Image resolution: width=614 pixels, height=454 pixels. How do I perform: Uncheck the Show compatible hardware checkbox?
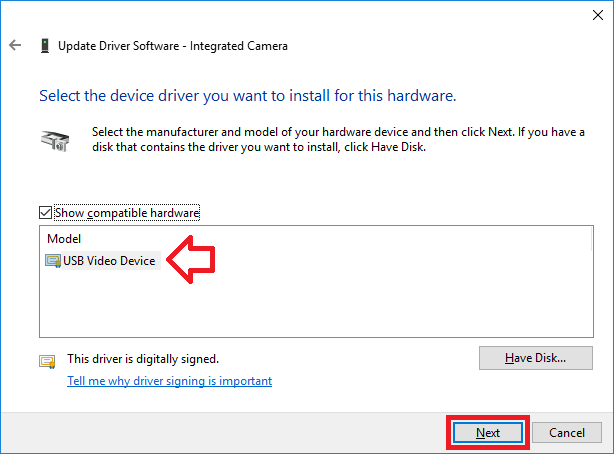tap(45, 213)
